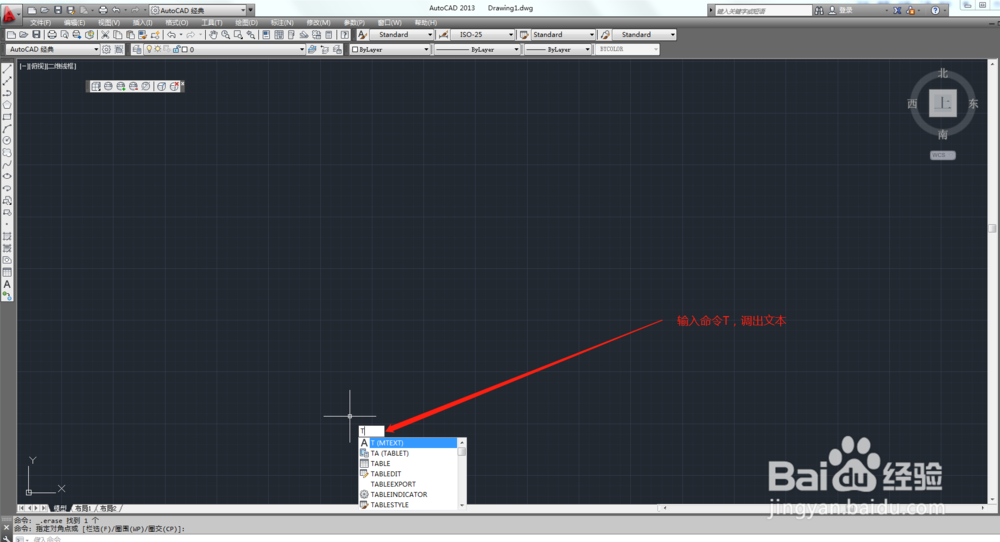
Task: Click the autocomplete list scrollbar down arrow
Action: (x=462, y=505)
